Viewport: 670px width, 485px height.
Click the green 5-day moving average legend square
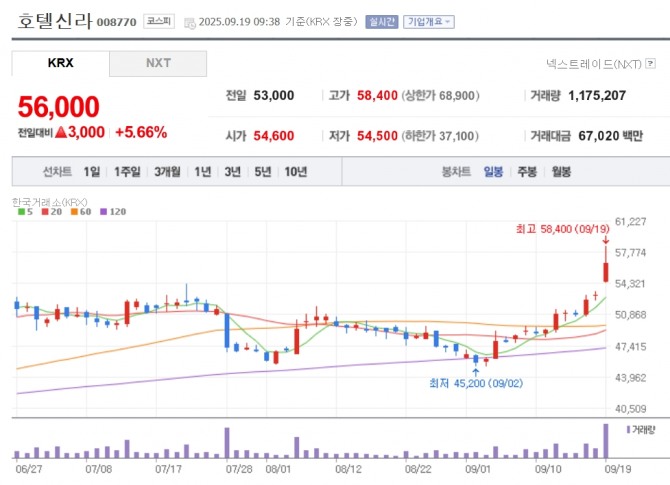point(21,212)
